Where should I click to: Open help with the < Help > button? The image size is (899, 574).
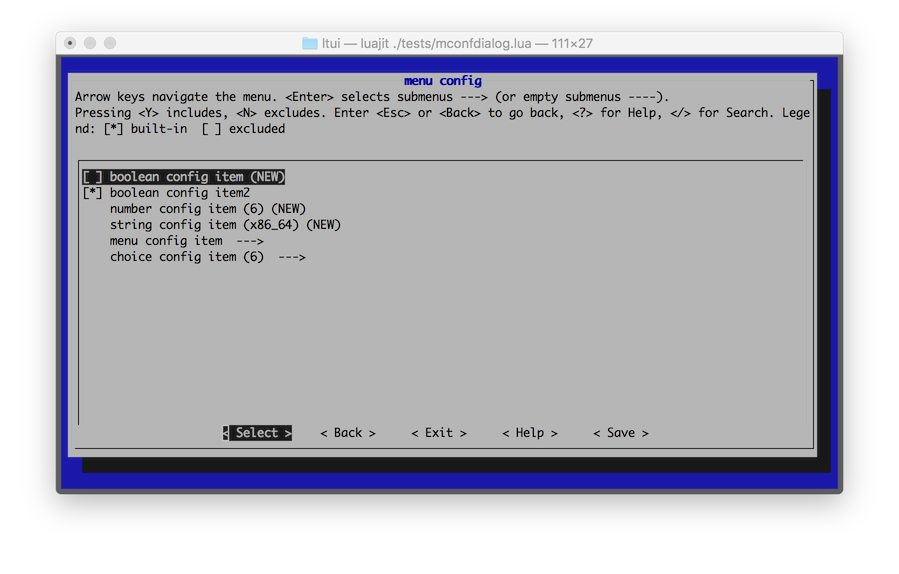pyautogui.click(x=530, y=433)
